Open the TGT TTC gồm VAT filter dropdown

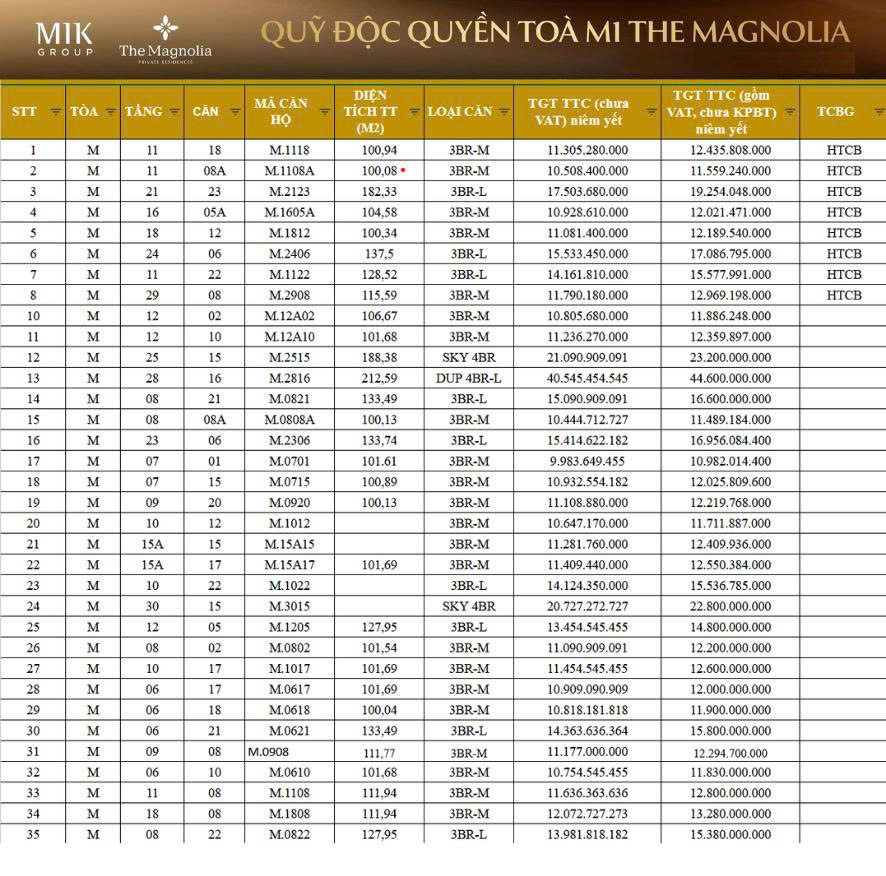(x=791, y=112)
